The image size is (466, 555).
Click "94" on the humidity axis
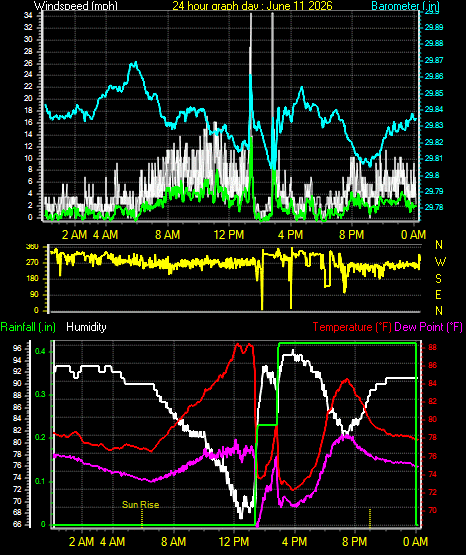pos(17,361)
